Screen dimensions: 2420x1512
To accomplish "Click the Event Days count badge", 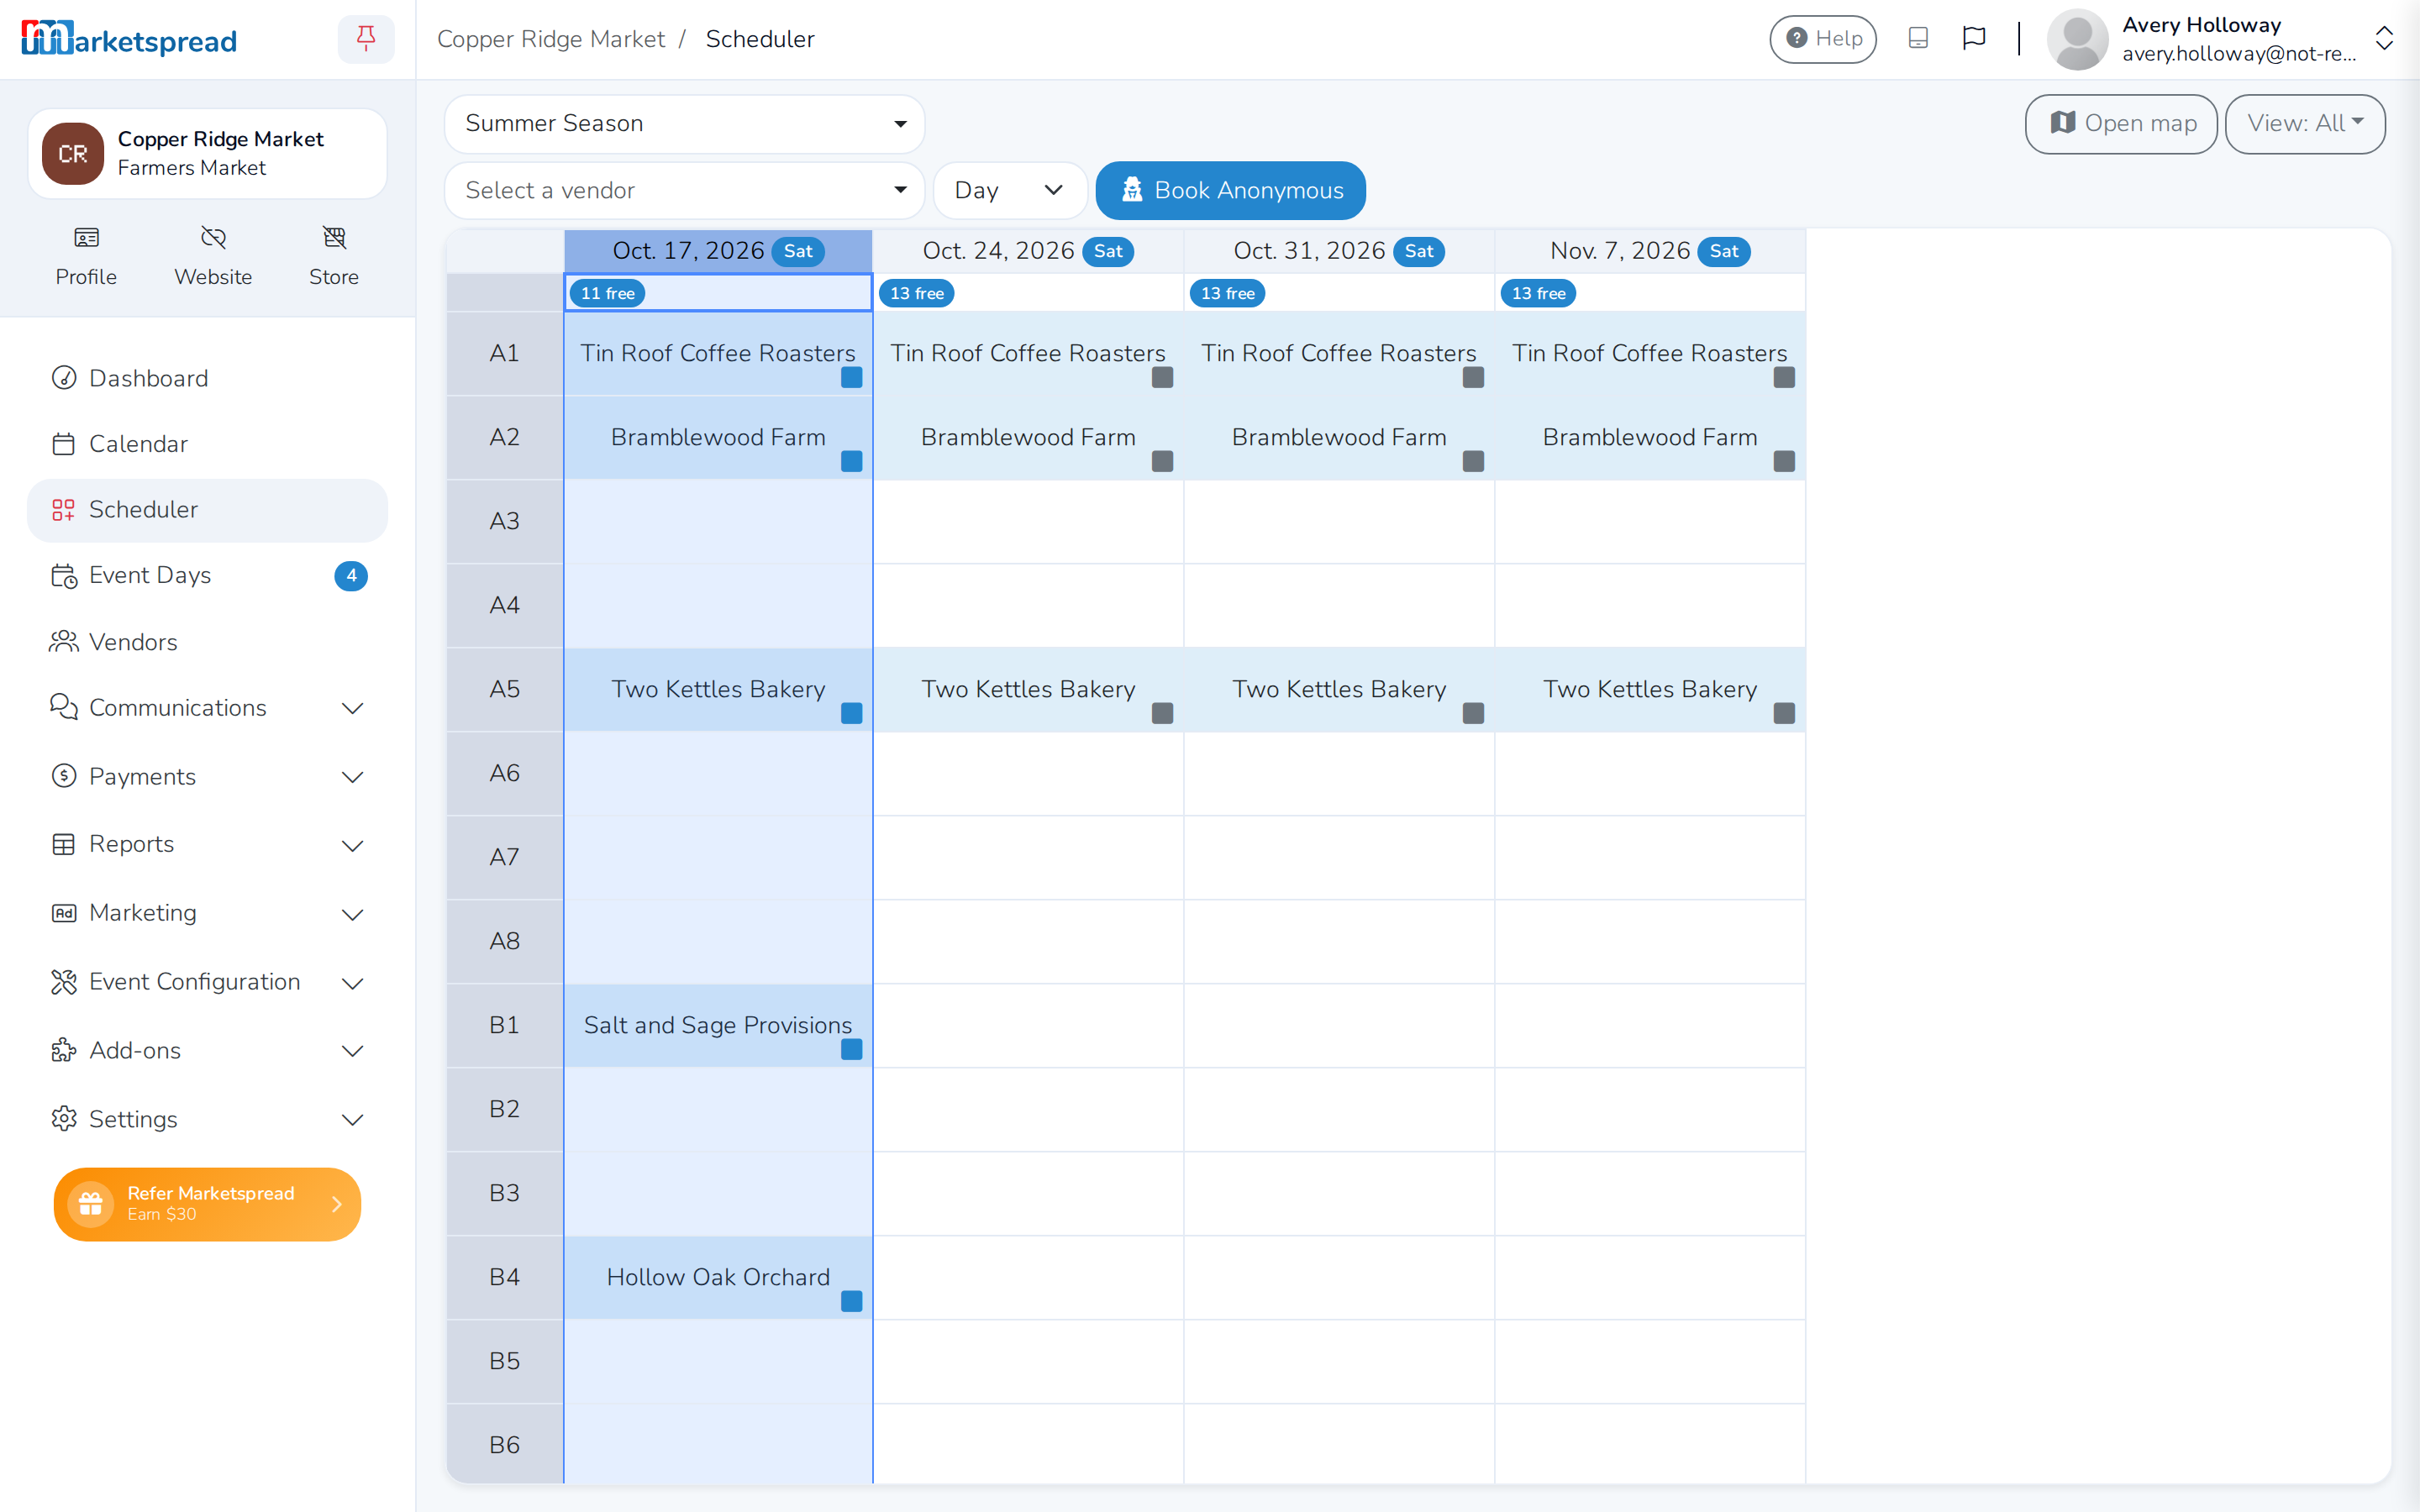I will (351, 576).
